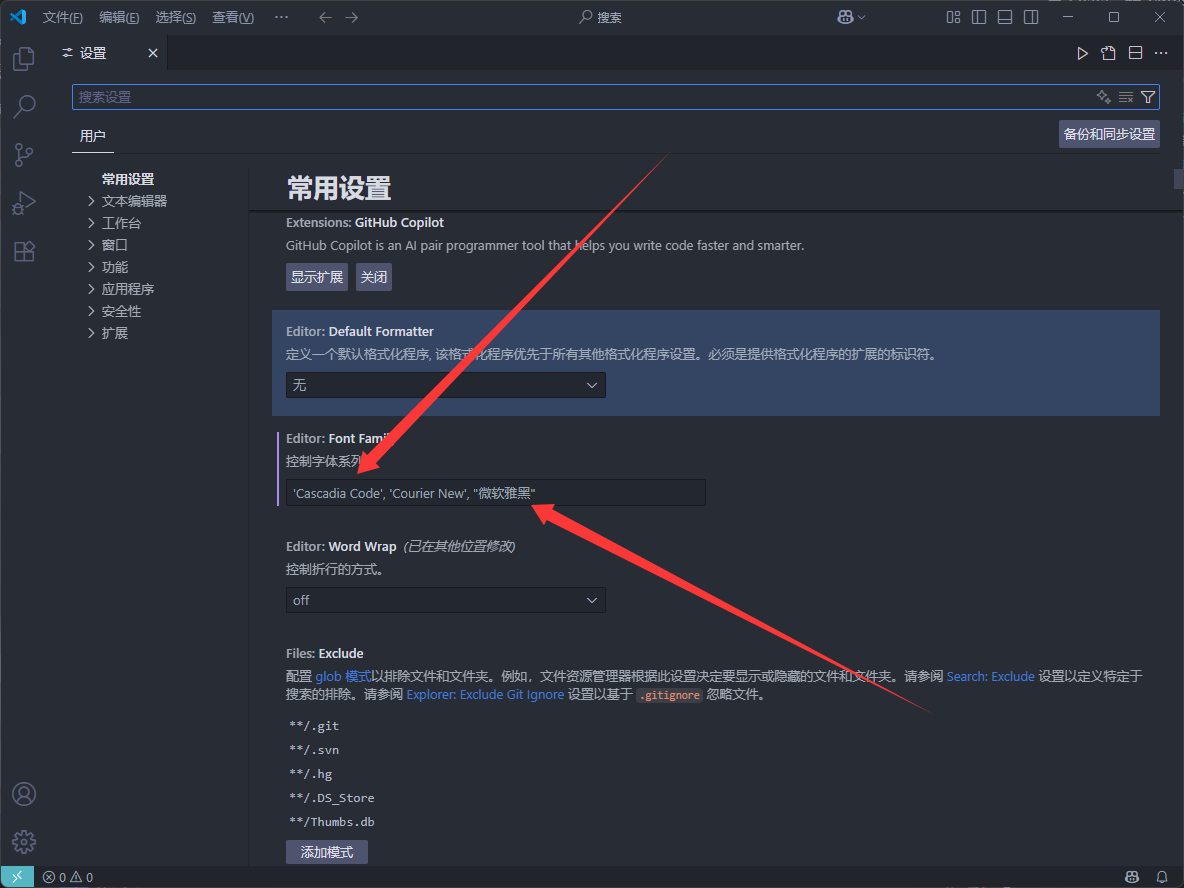Click the 添加模式 button
1184x888 pixels.
(x=327, y=852)
